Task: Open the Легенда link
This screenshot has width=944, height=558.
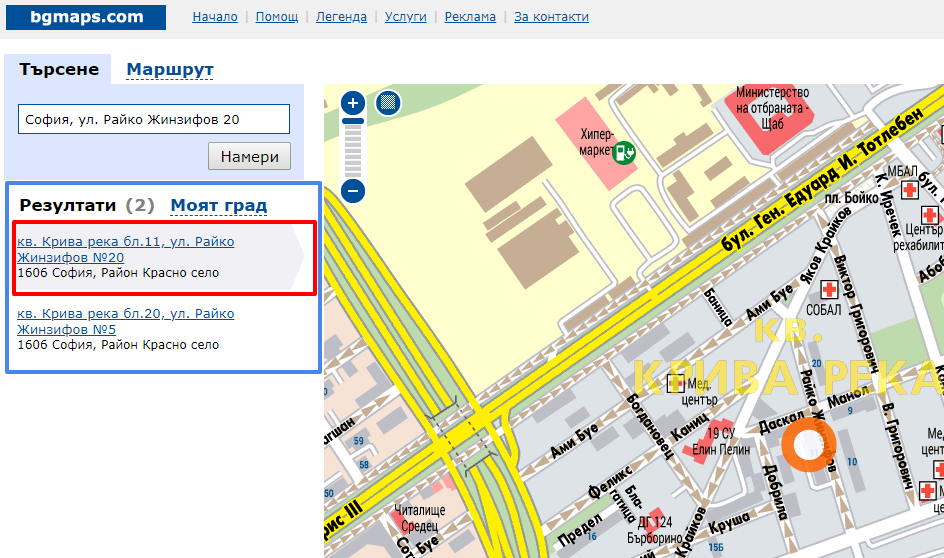Action: [x=341, y=17]
